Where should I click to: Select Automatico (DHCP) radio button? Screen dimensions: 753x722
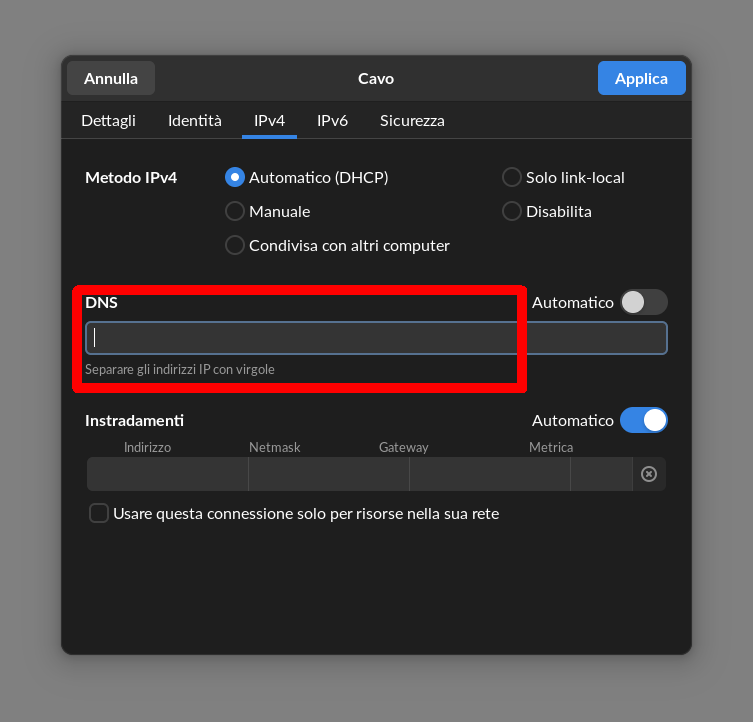235,177
